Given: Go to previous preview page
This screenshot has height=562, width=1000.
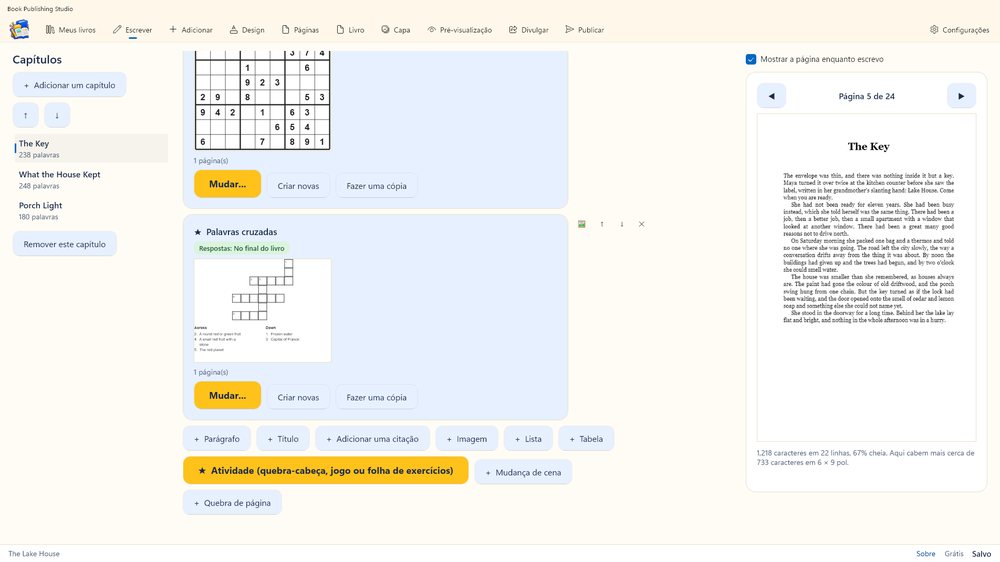Looking at the screenshot, I should [771, 96].
